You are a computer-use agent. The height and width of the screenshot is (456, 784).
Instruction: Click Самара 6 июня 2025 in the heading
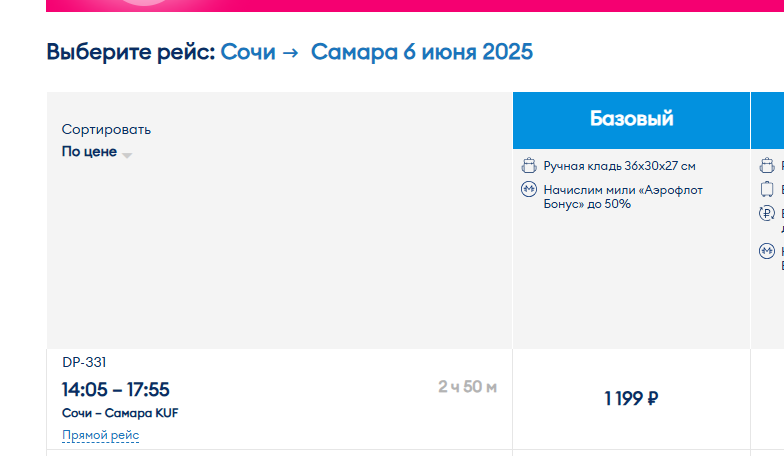[x=422, y=52]
